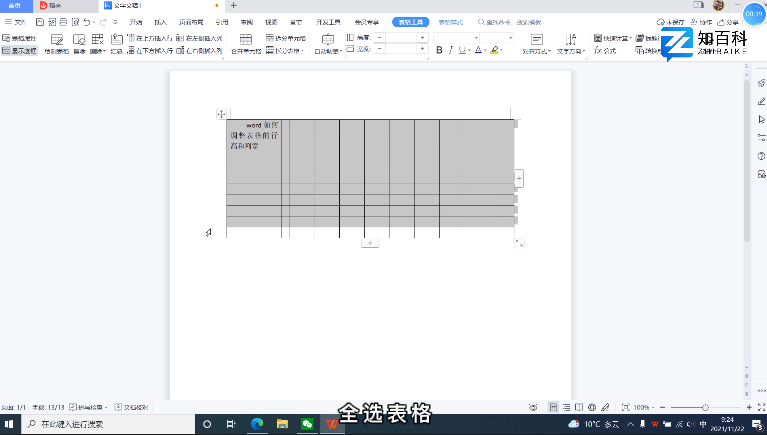This screenshot has width=767, height=435.
Task: Select the table Eraser tool
Action: point(79,44)
